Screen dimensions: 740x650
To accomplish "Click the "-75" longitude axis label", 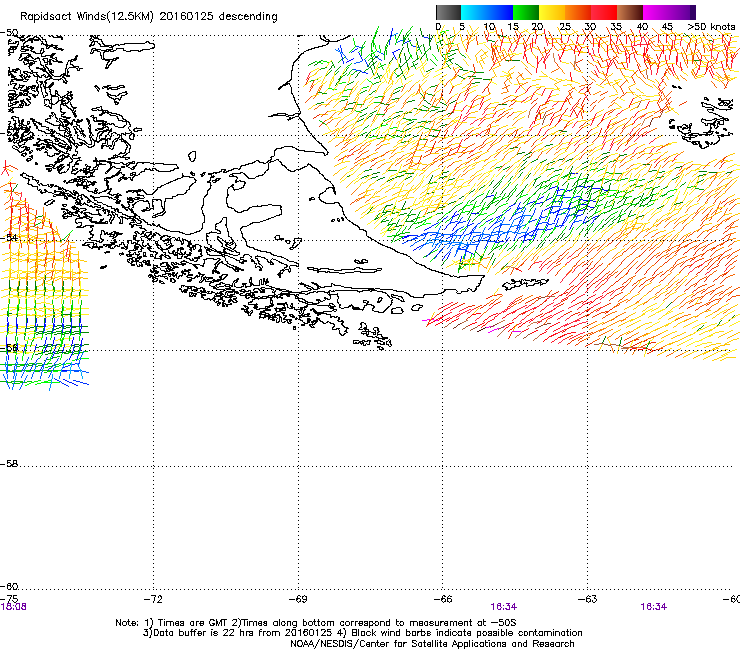I will coord(9,599).
